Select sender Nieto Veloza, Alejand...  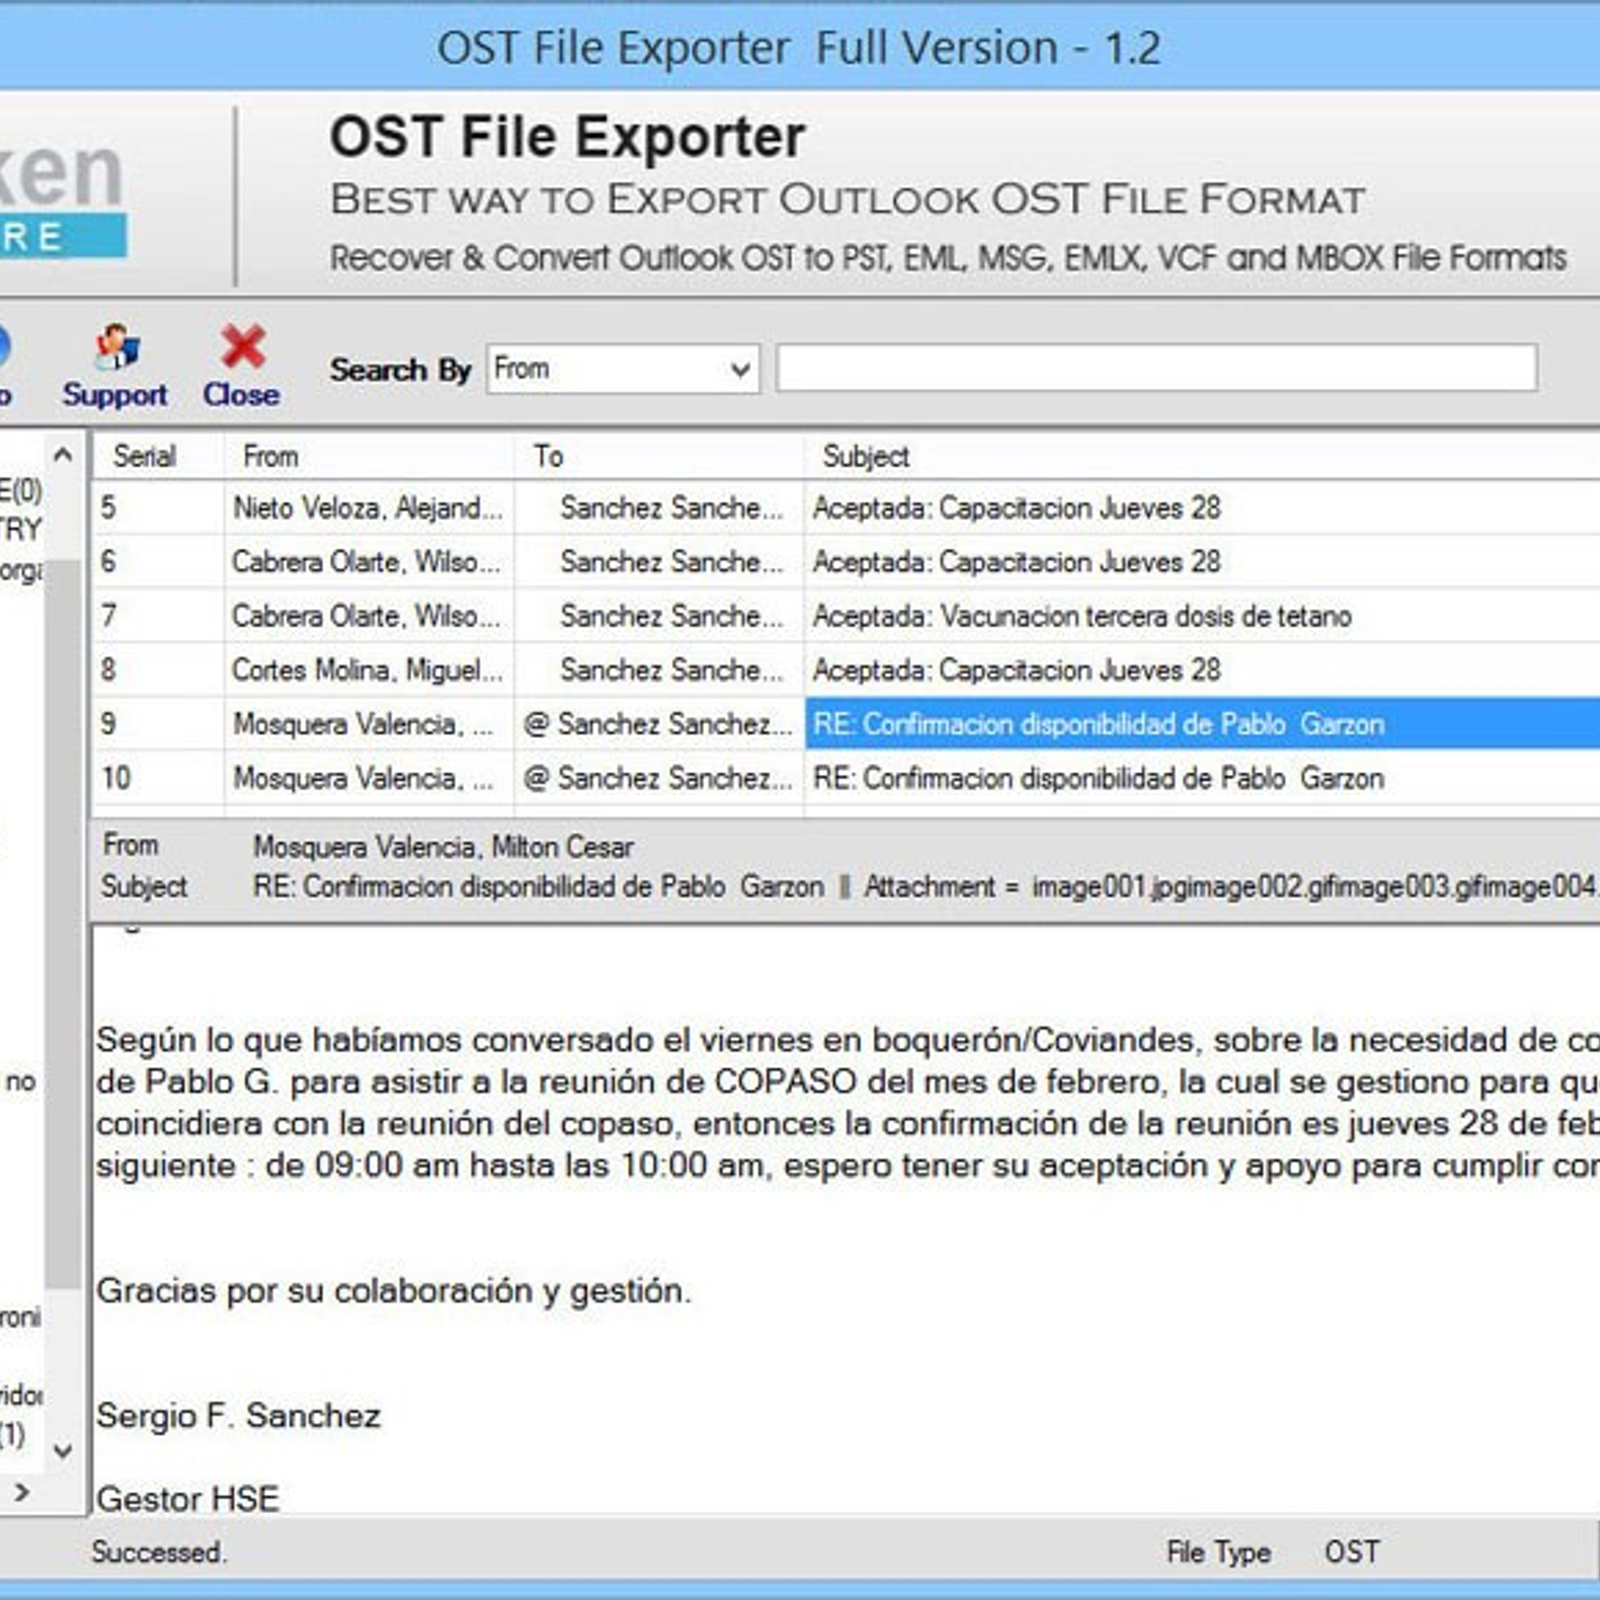click(x=368, y=508)
